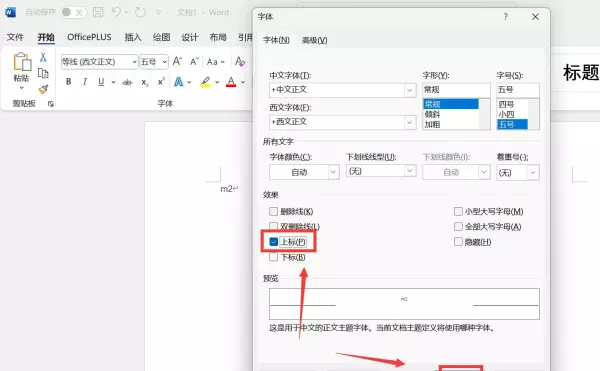Screen dimensions: 600x371
Task: Apply Subscript x₂ in ribbon
Action: (x=145, y=82)
